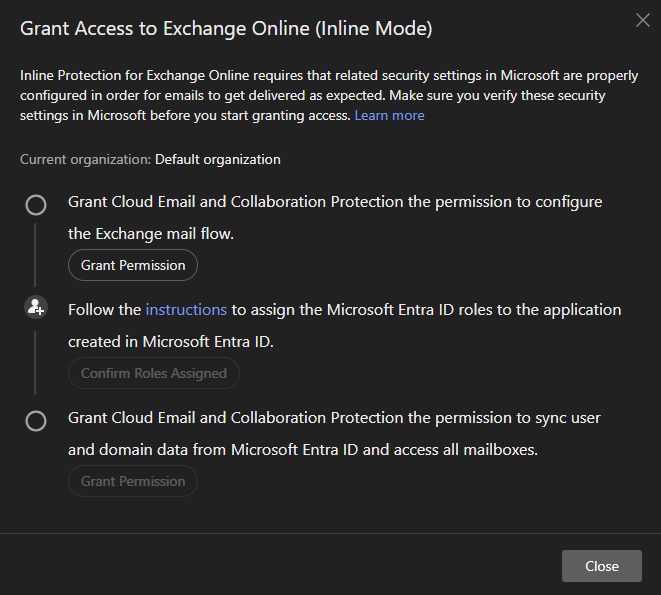
Task: Click the first step's circle status indicator
Action: point(36,205)
